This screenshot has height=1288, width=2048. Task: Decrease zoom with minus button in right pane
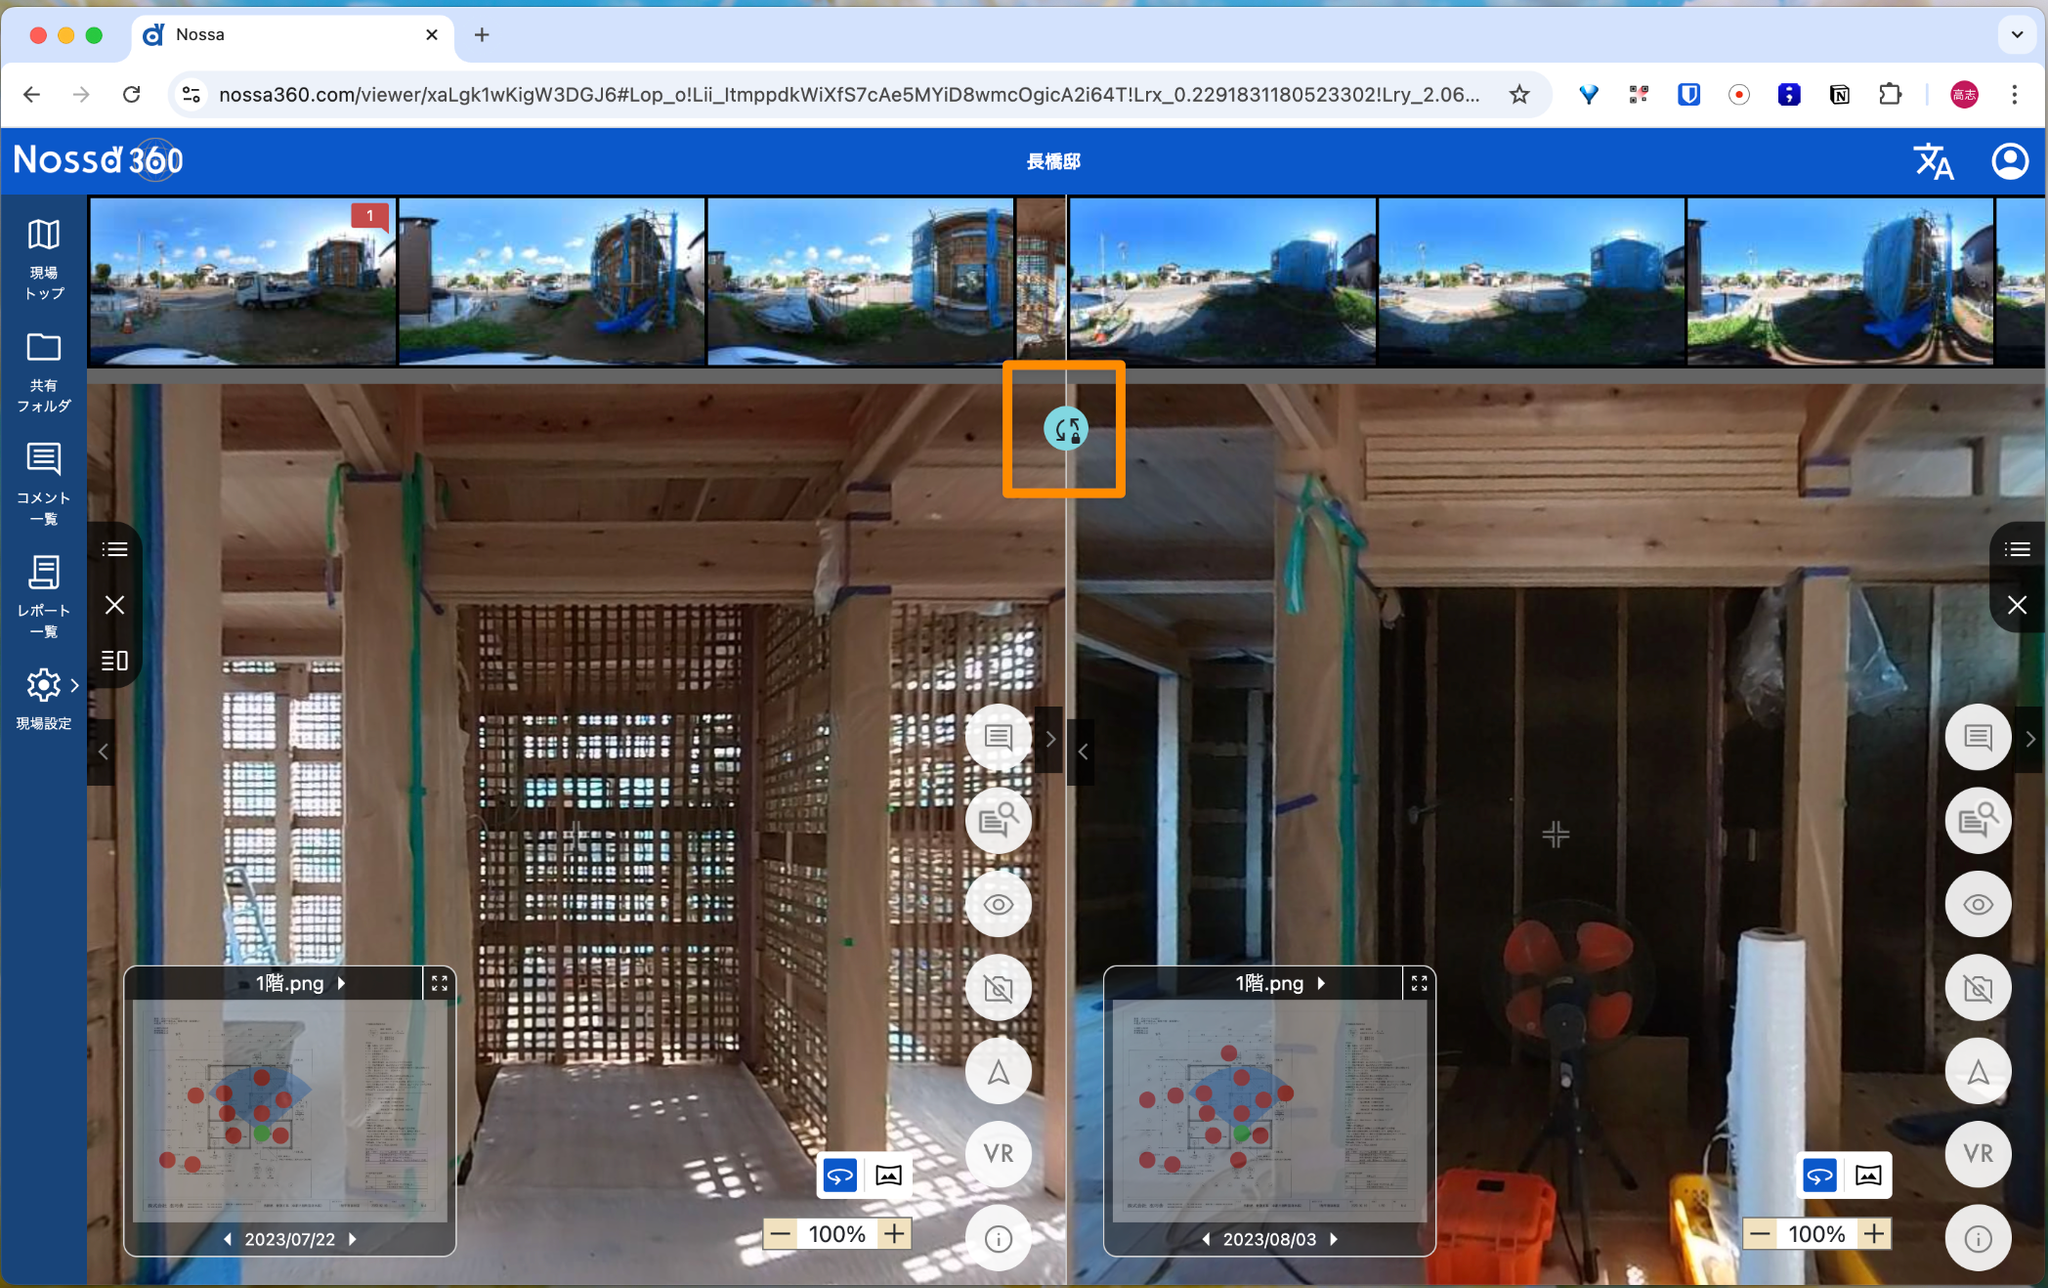coord(1760,1234)
